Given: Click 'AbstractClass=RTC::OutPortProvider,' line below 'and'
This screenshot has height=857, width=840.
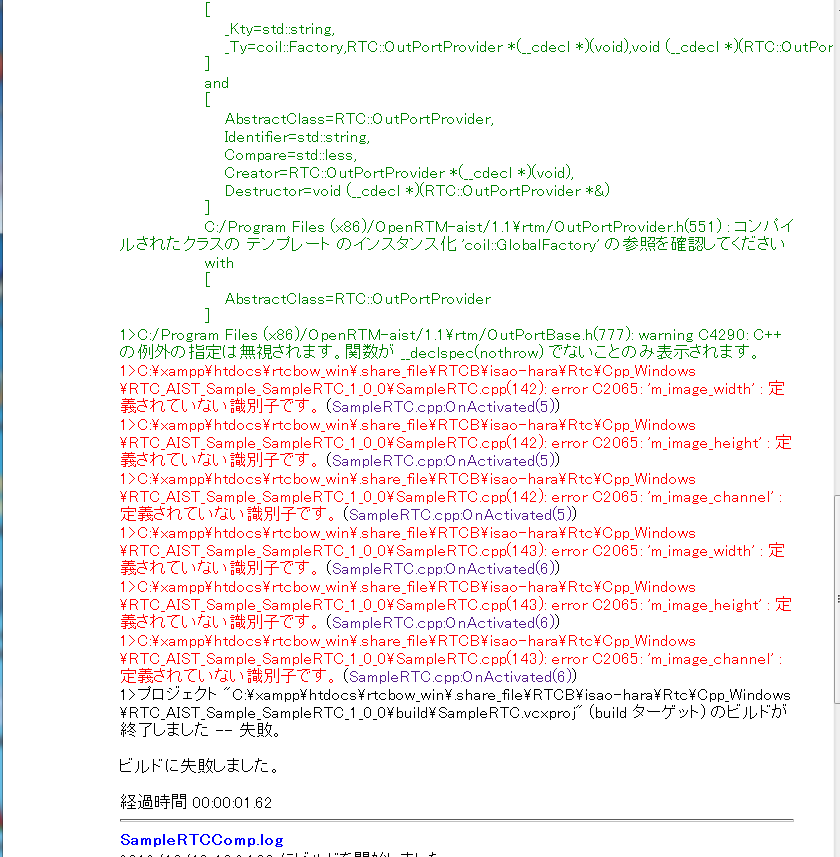Looking at the screenshot, I should click(x=359, y=119).
